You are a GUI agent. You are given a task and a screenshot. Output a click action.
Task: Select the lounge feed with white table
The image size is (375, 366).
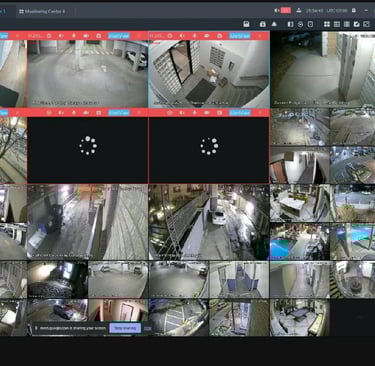(x=300, y=203)
